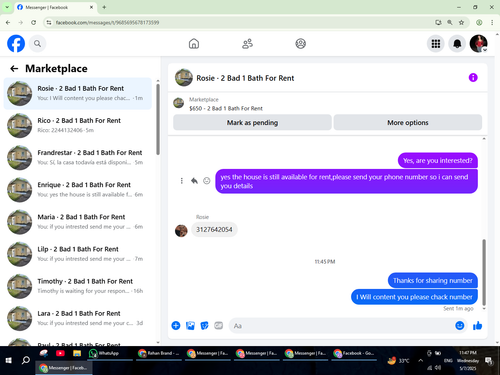
Task: Click Rosie's phone number message 3127642054
Action: 214,230
